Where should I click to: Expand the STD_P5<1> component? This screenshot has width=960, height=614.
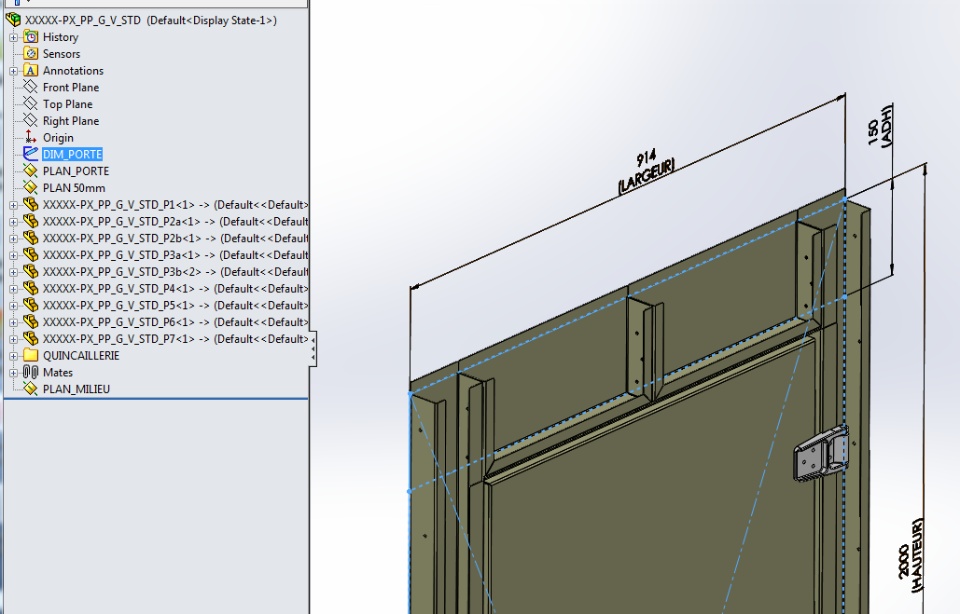[13, 305]
